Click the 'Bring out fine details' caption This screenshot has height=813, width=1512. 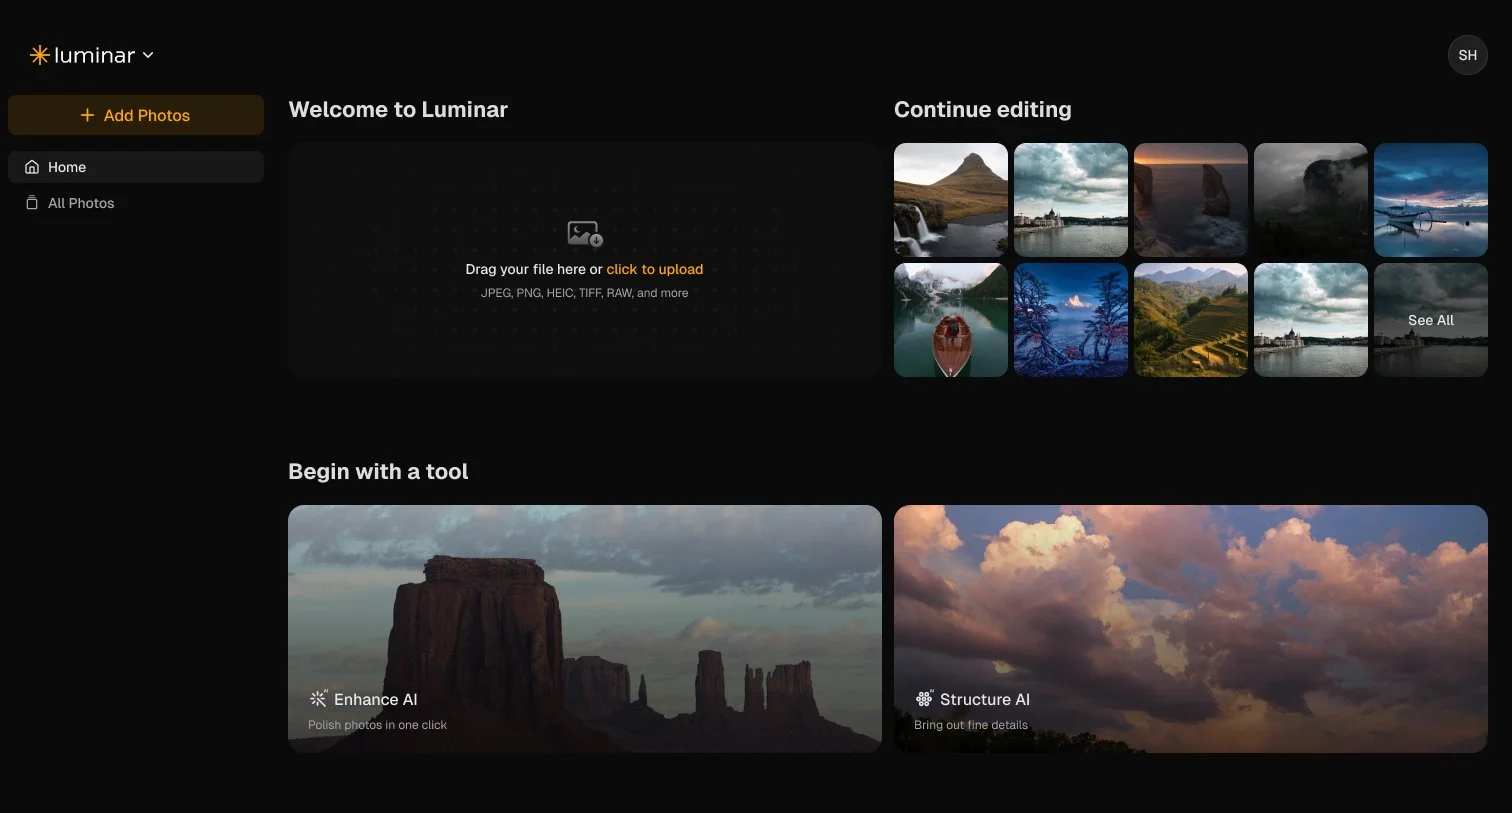coord(971,725)
